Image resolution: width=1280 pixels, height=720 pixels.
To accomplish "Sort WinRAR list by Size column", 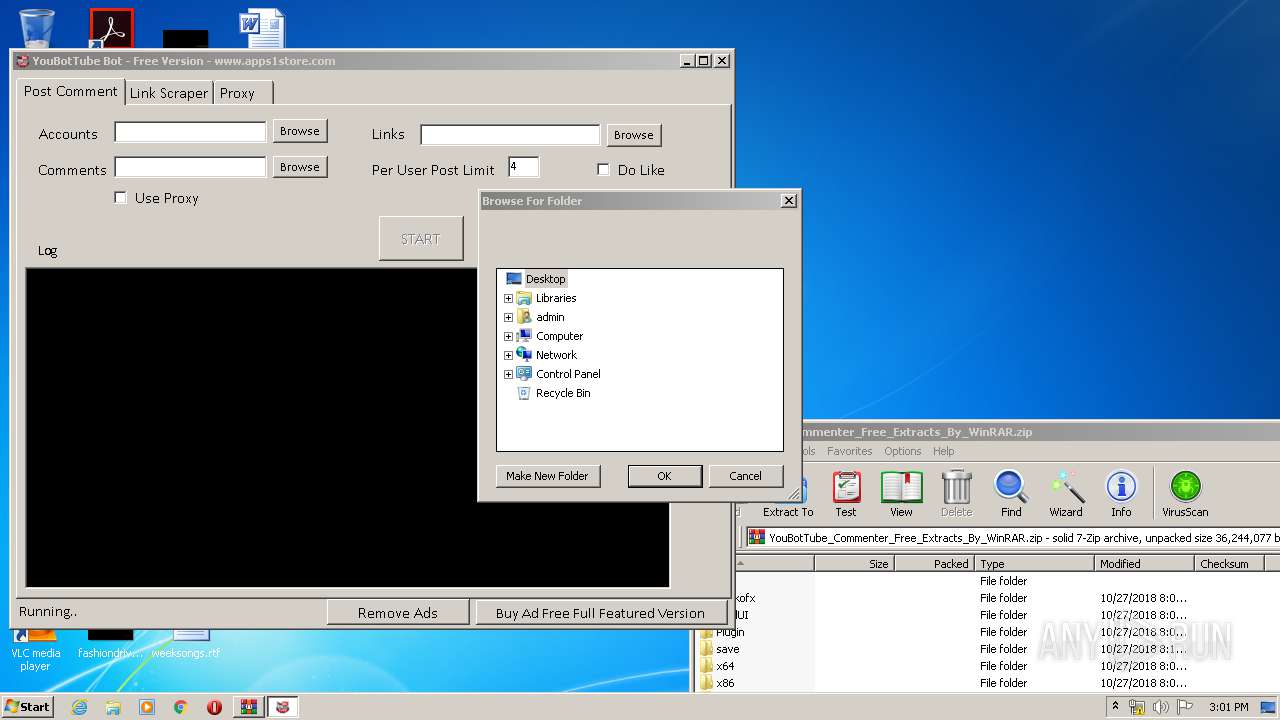I will 854,564.
